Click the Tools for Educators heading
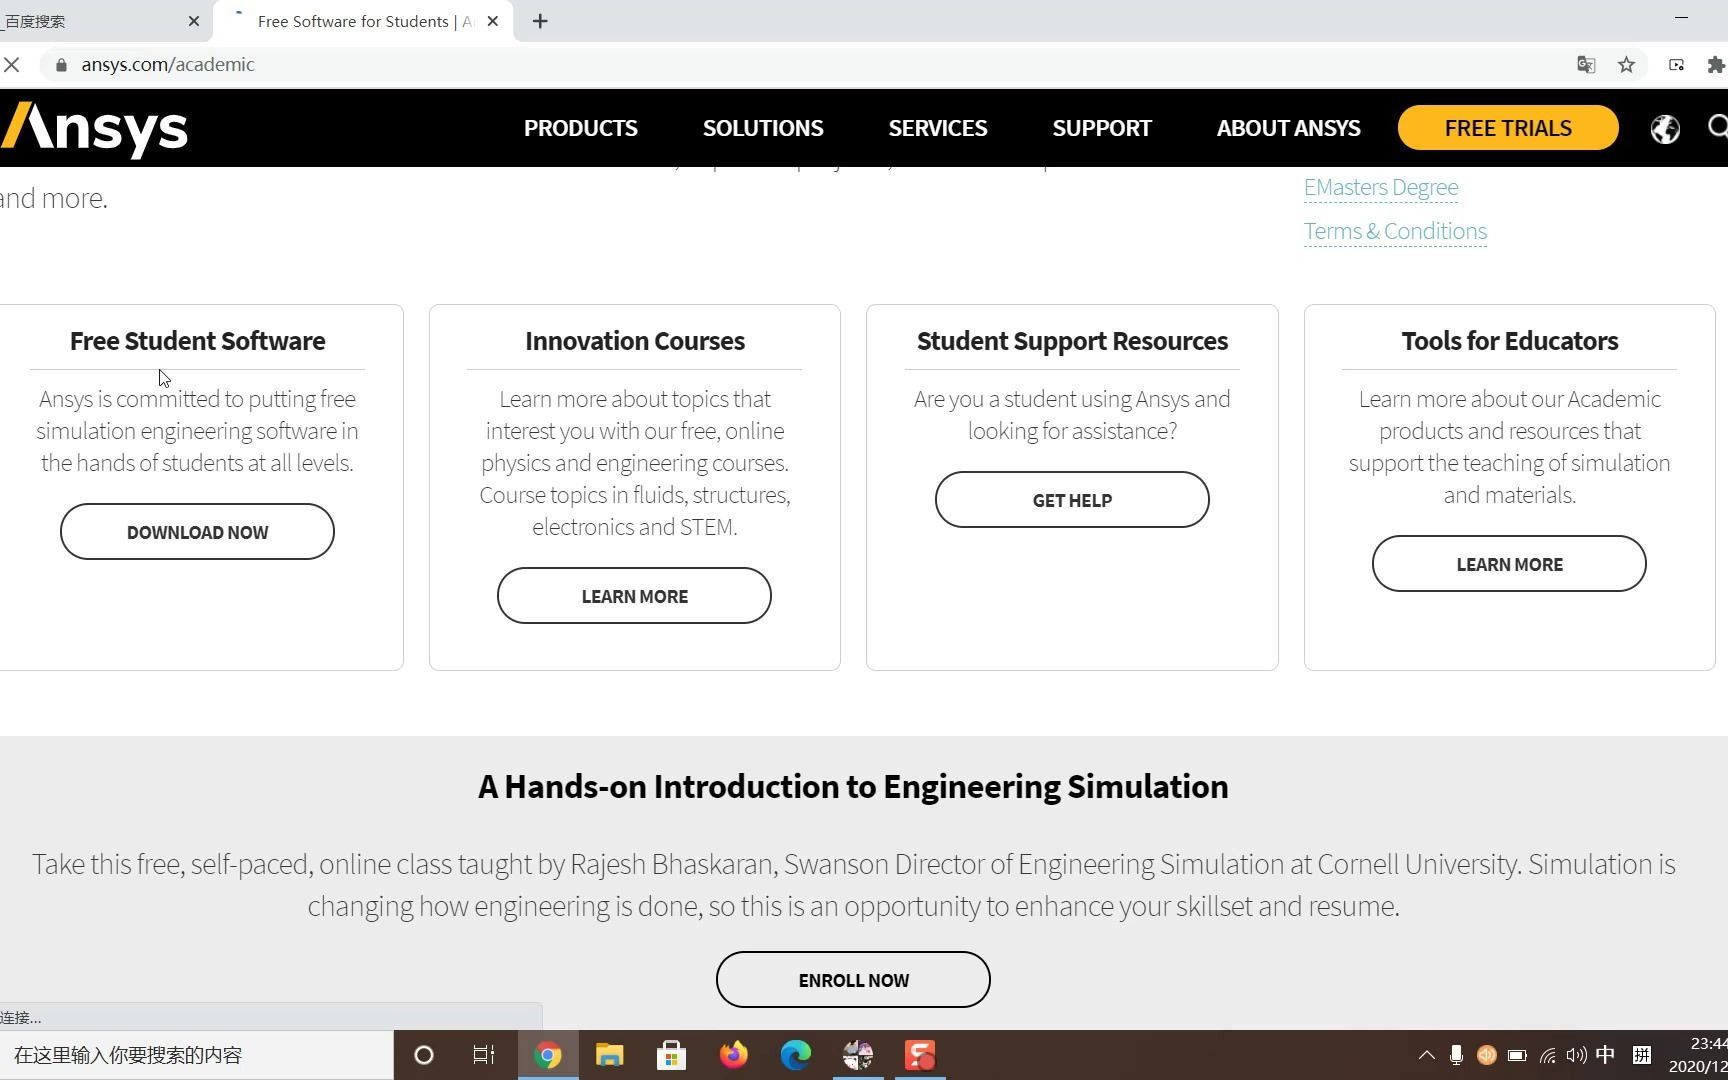The width and height of the screenshot is (1728, 1080). pyautogui.click(x=1510, y=341)
